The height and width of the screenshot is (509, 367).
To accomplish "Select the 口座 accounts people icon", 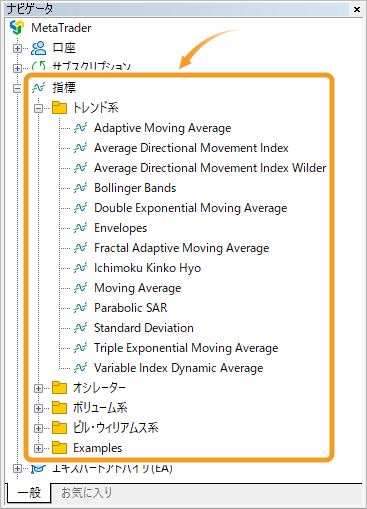I will click(39, 48).
